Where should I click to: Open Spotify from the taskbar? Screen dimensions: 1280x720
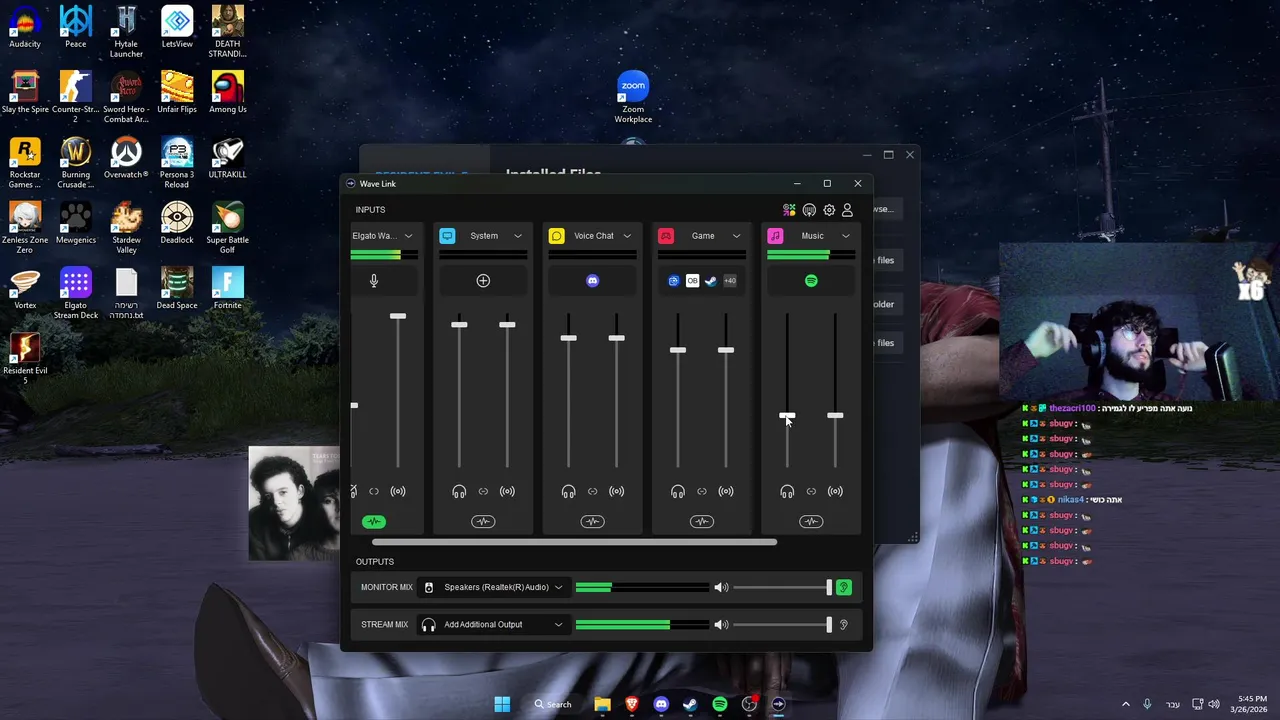(x=720, y=704)
